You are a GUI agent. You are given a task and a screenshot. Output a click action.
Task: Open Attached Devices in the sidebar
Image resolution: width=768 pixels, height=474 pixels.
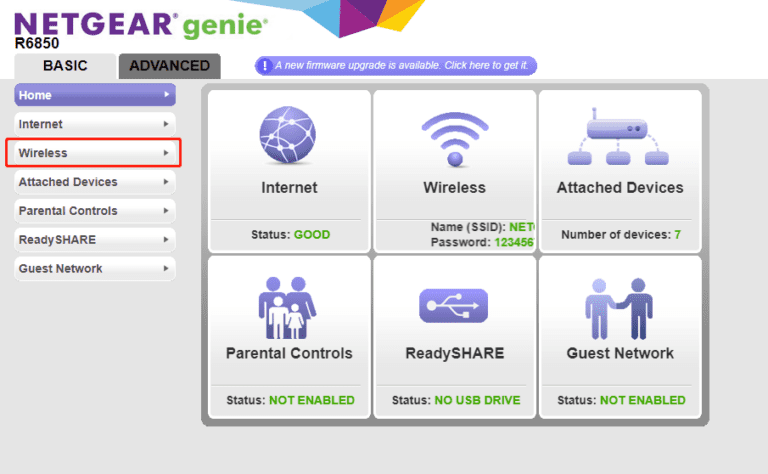(68, 182)
